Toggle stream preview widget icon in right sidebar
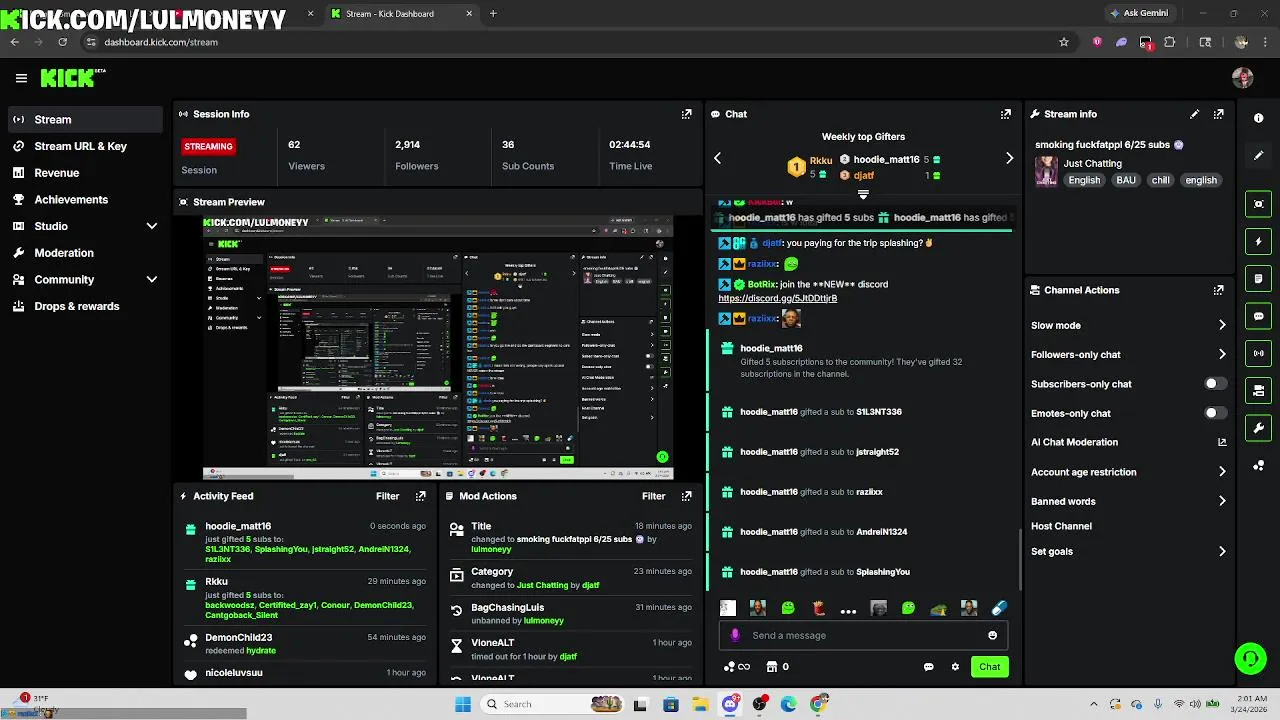 [1259, 204]
